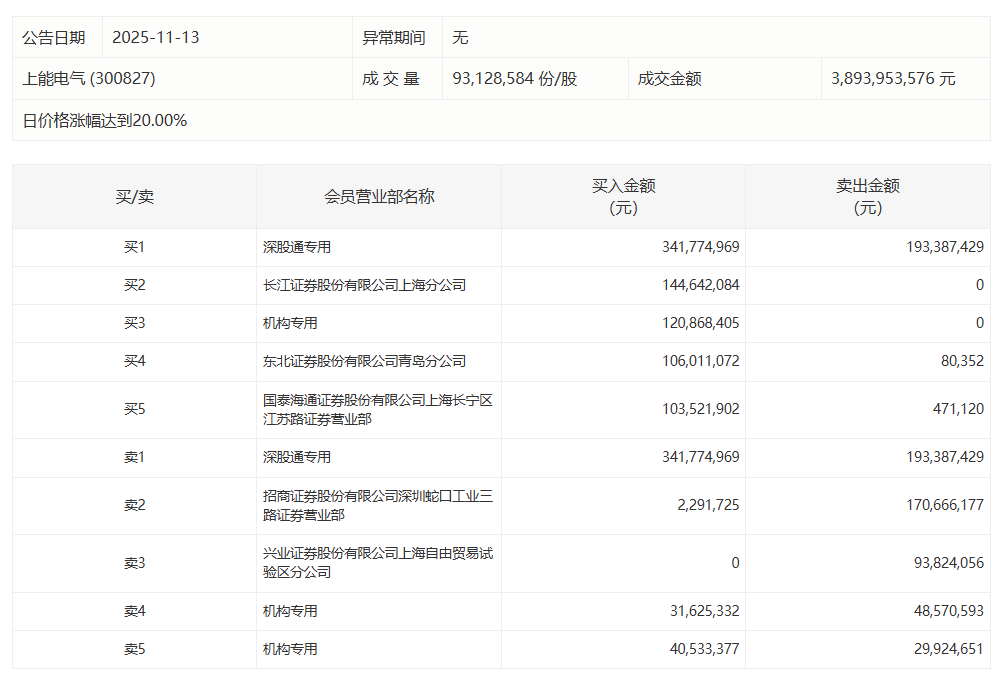Image resolution: width=1004 pixels, height=686 pixels.
Task: Click 国泰海通证券 上海长宁区江苏路证券营业部 name
Action: click(x=377, y=410)
